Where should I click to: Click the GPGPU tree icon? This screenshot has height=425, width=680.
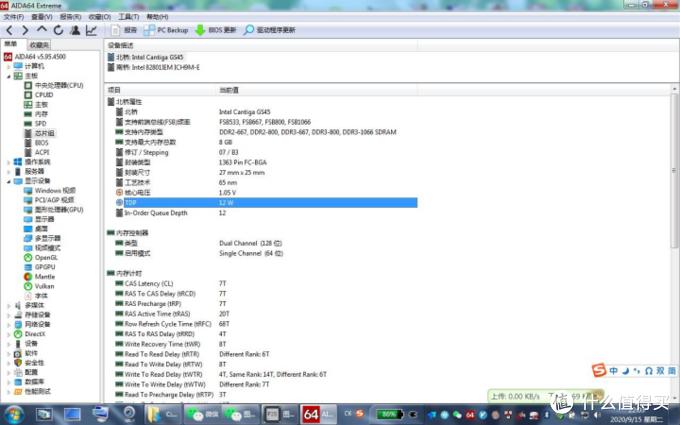point(28,267)
